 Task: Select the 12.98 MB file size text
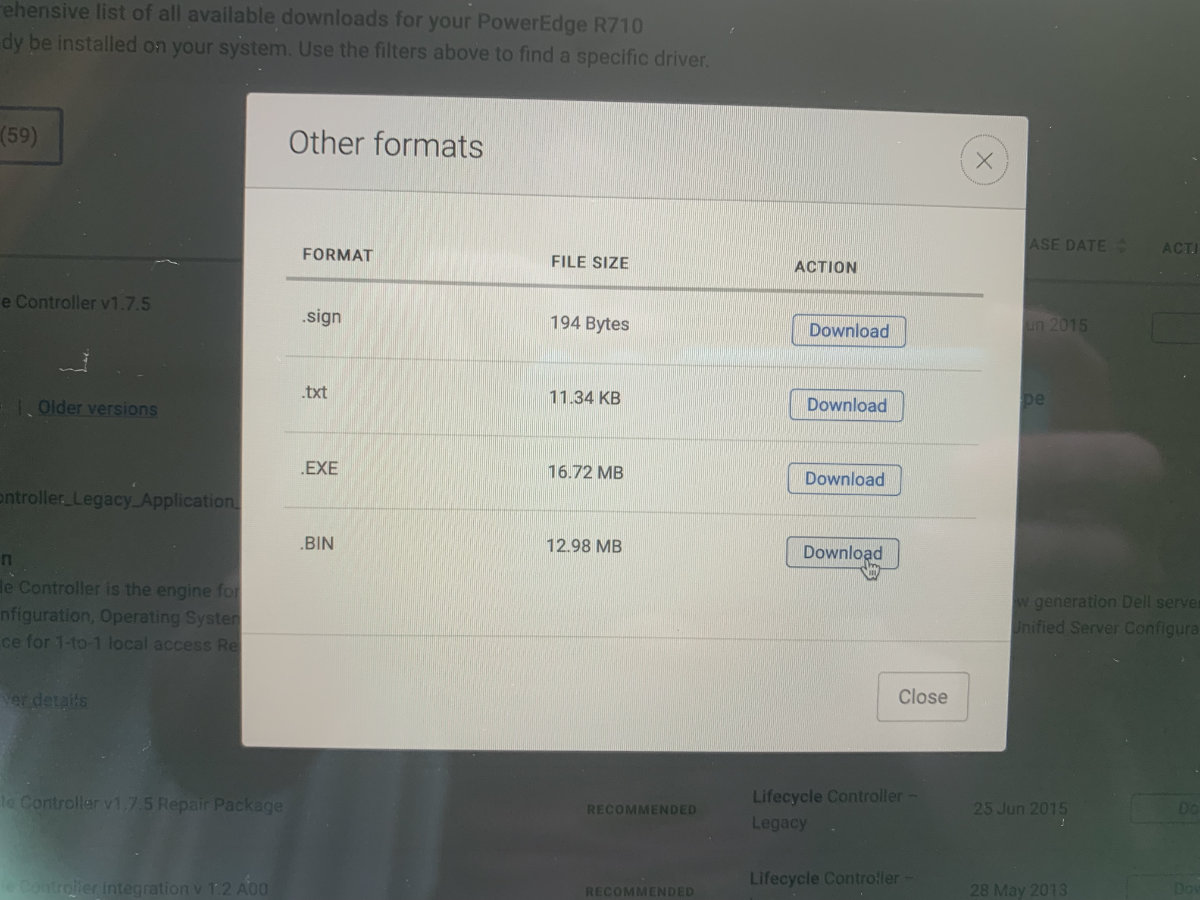pos(585,545)
